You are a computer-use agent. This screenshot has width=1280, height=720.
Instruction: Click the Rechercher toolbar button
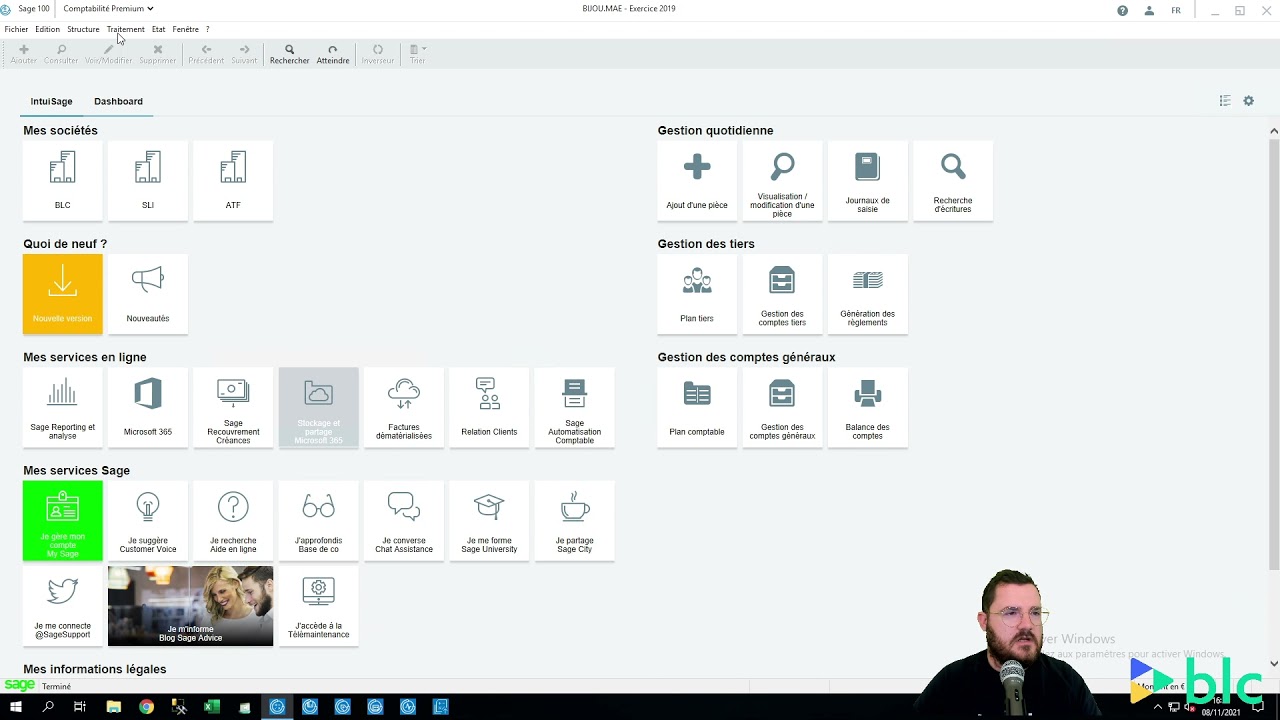(x=289, y=54)
